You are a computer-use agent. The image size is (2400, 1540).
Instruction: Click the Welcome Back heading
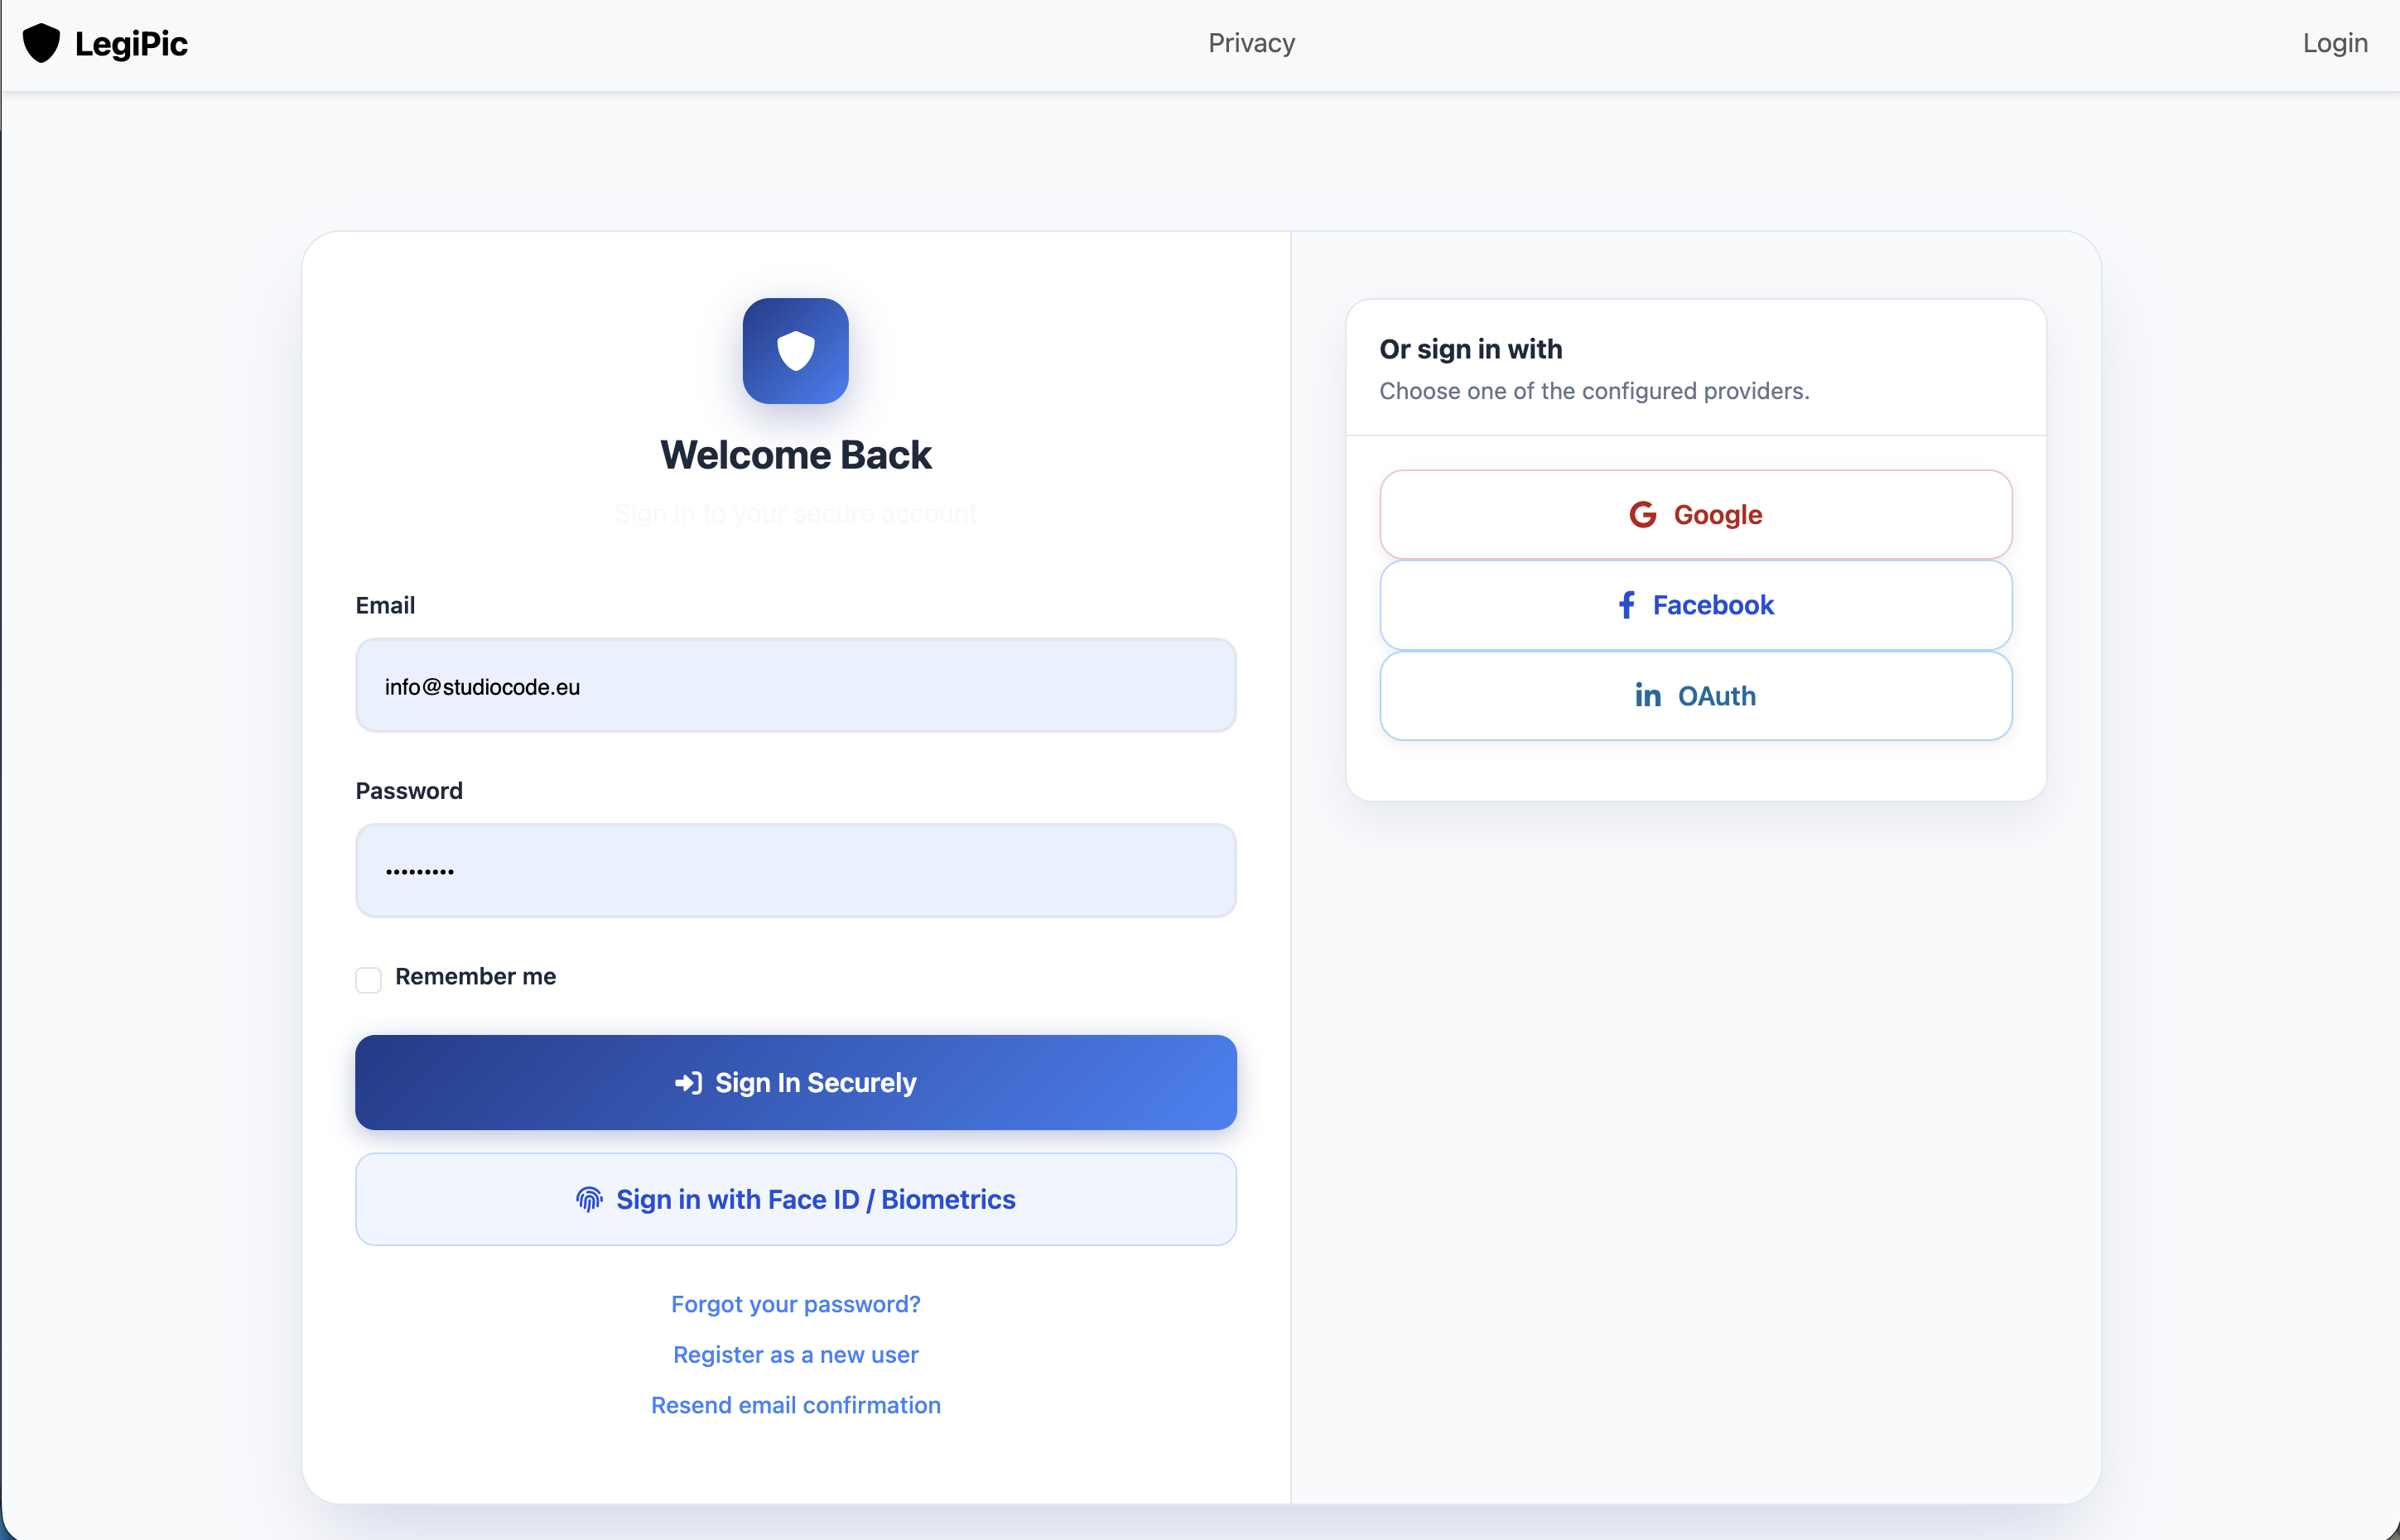click(796, 455)
